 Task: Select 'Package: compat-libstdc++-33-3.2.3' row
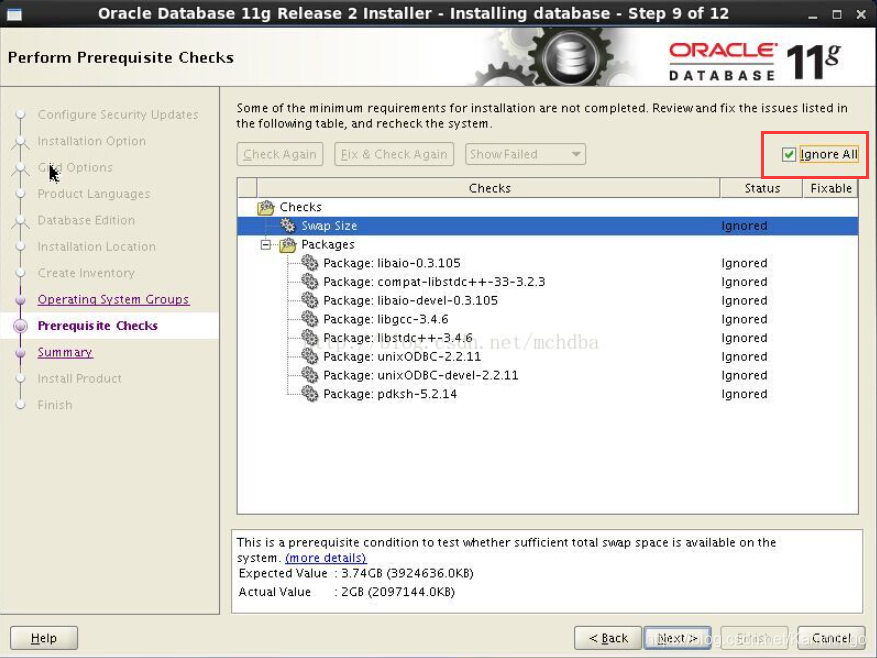tap(548, 281)
